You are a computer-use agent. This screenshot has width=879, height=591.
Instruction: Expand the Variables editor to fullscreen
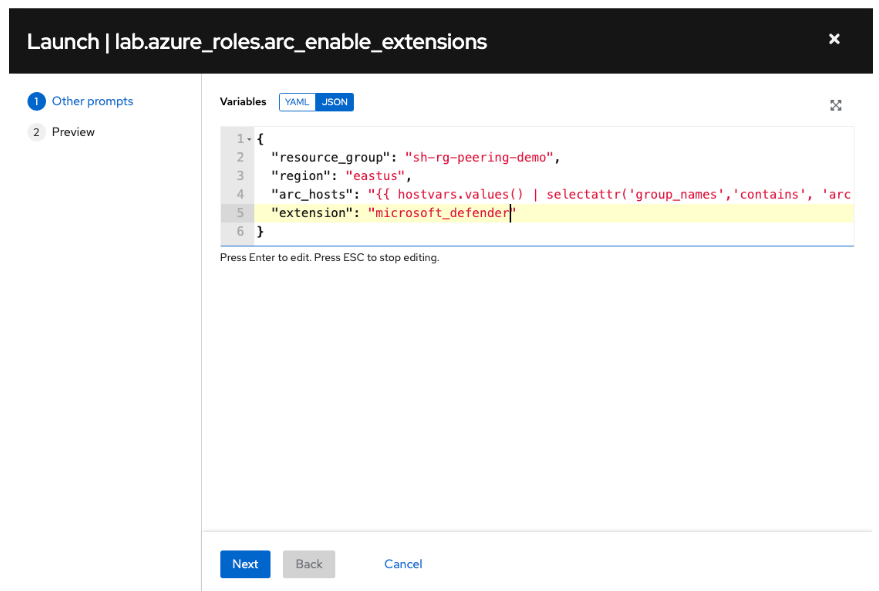836,105
